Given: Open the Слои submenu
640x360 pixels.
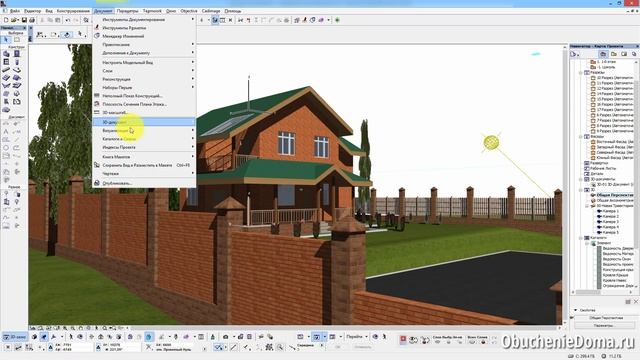Looking at the screenshot, I should 144,71.
